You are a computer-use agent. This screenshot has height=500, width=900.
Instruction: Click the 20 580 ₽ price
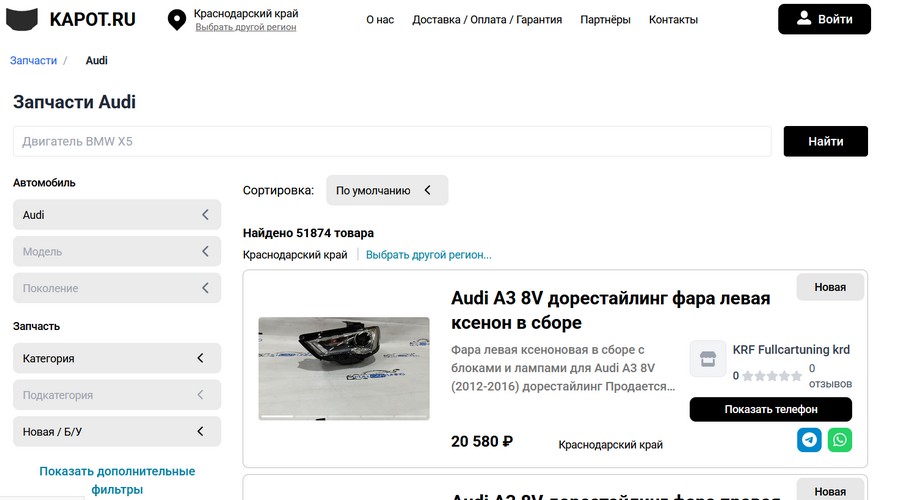482,441
